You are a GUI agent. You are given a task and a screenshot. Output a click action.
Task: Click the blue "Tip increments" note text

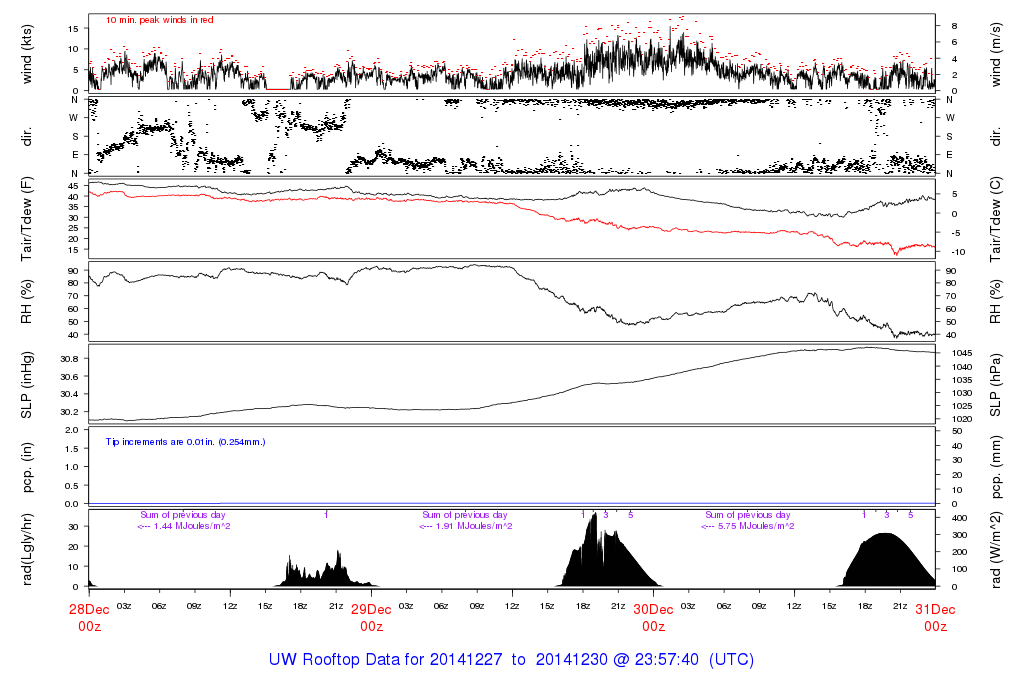point(185,441)
